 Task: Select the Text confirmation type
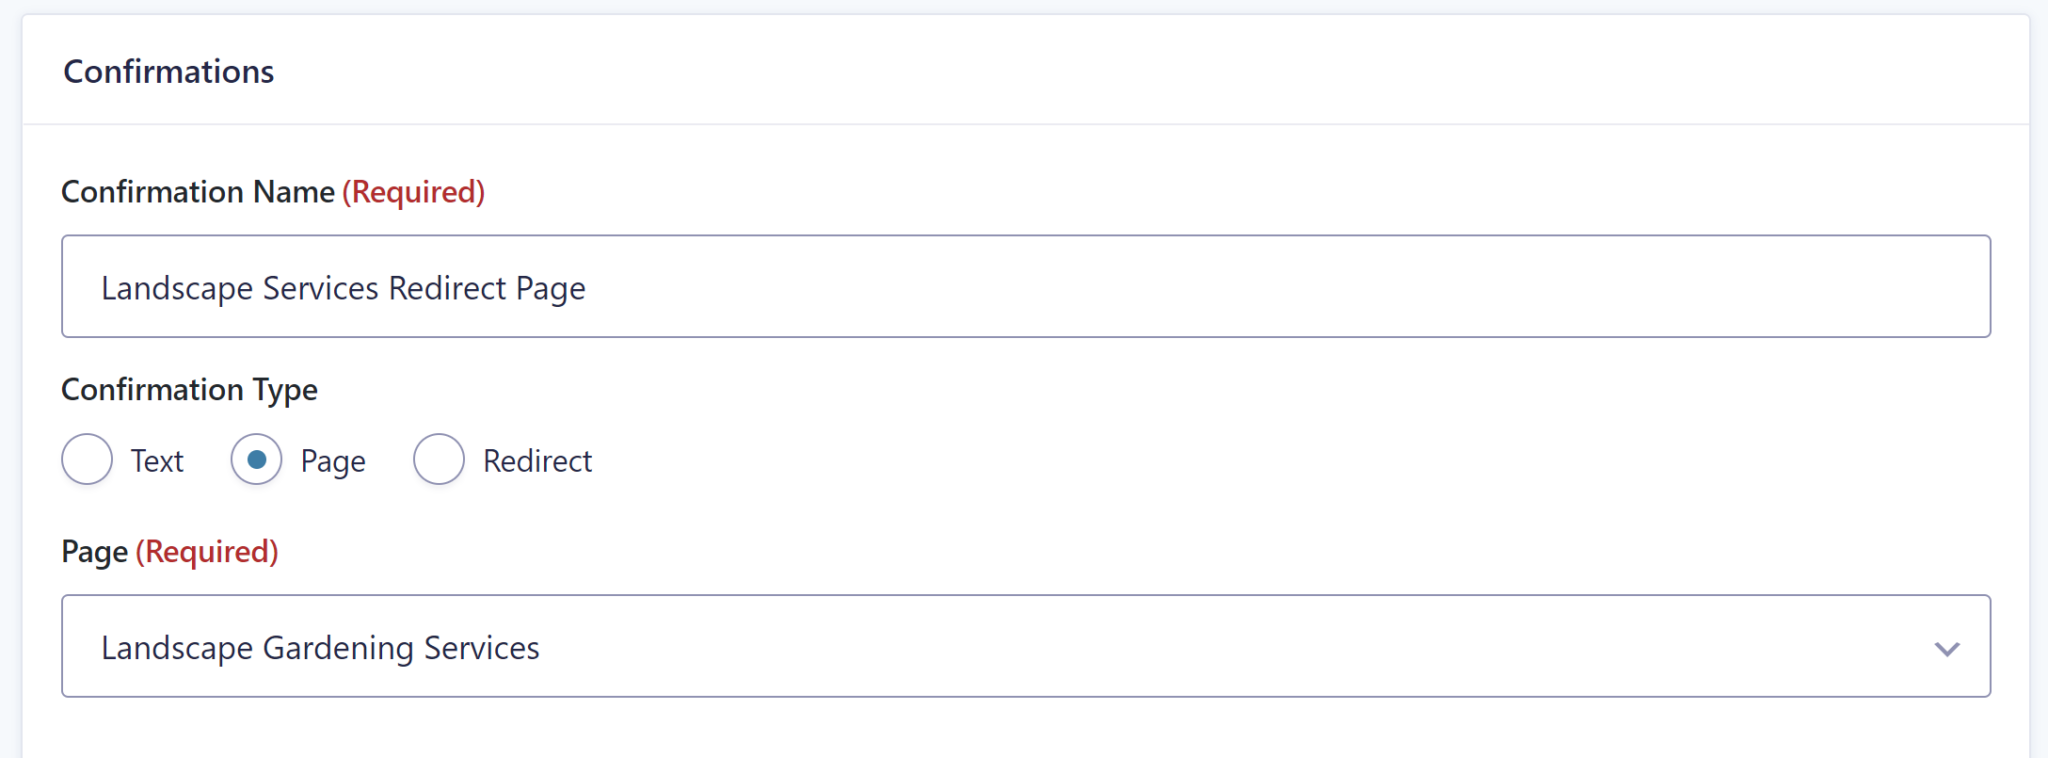[x=87, y=460]
